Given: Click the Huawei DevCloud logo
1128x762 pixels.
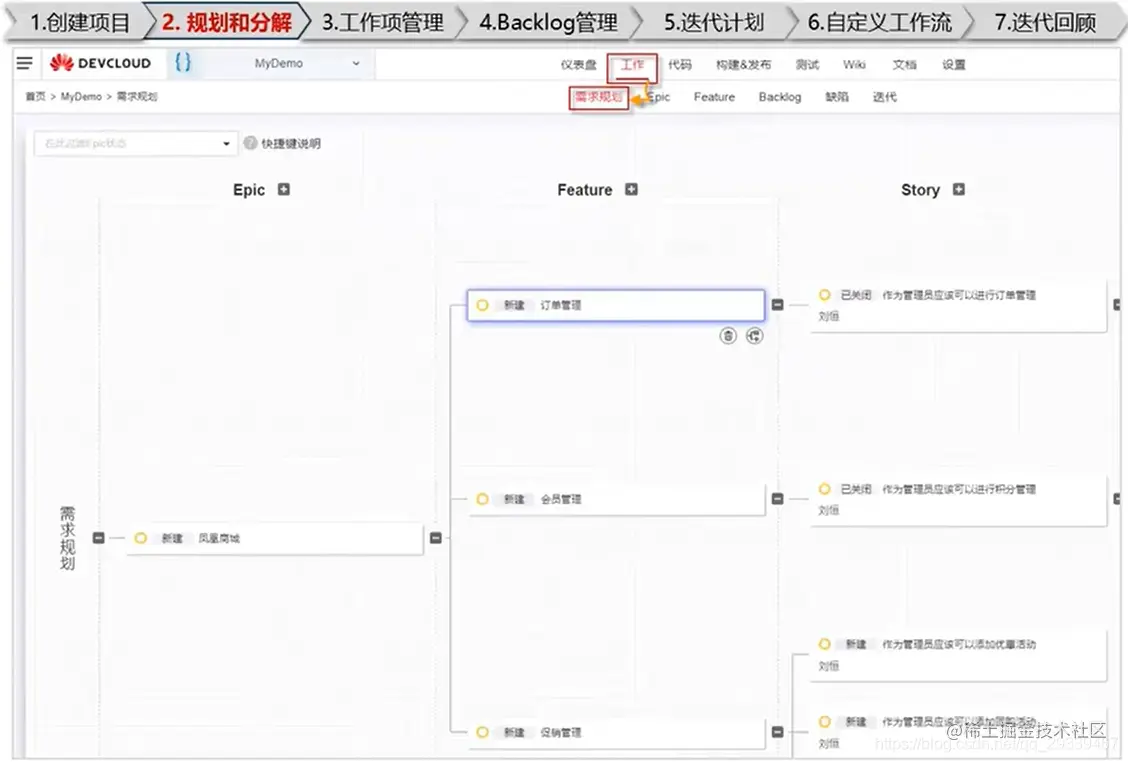Looking at the screenshot, I should click(101, 63).
